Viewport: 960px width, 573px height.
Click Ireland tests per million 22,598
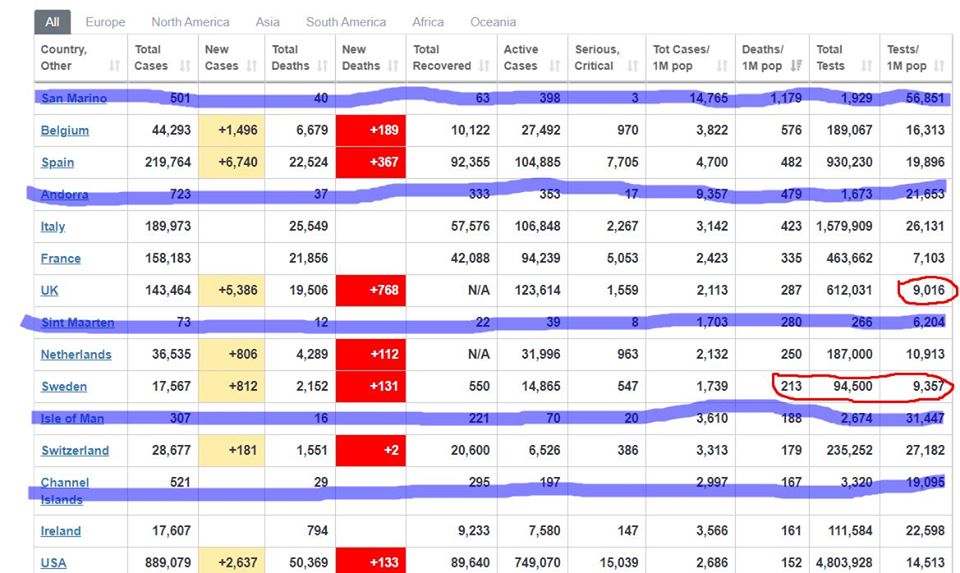(925, 531)
